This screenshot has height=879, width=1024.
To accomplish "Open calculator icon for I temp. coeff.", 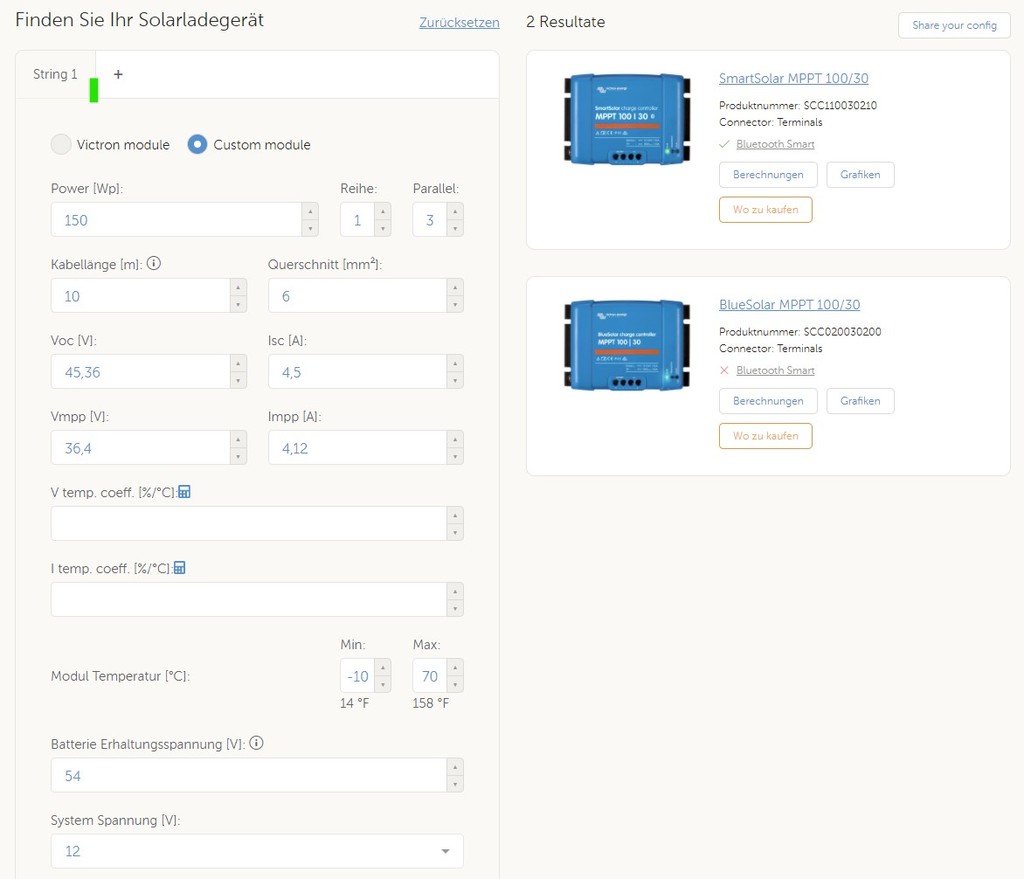I will click(180, 567).
